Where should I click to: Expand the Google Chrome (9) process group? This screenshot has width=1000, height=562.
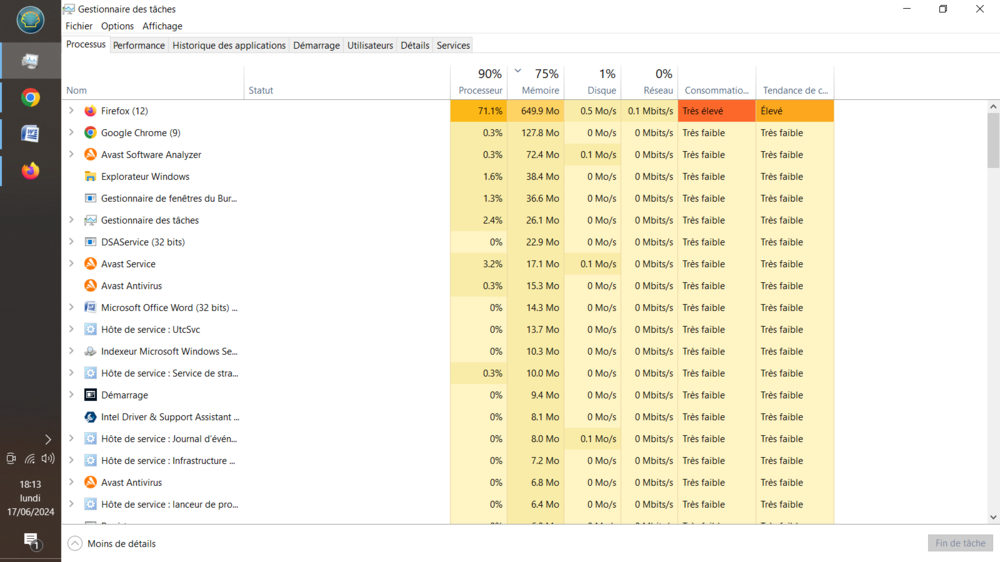(71, 133)
